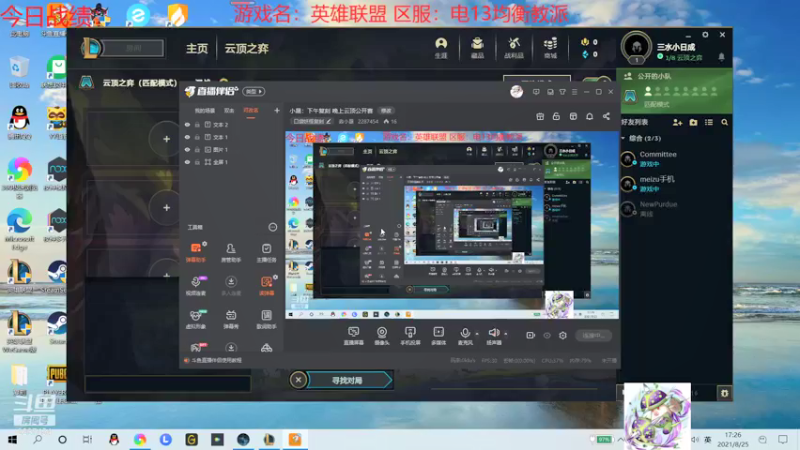800x450 pixels.
Task: Click the record video icon near settings gear
Action: click(531, 336)
